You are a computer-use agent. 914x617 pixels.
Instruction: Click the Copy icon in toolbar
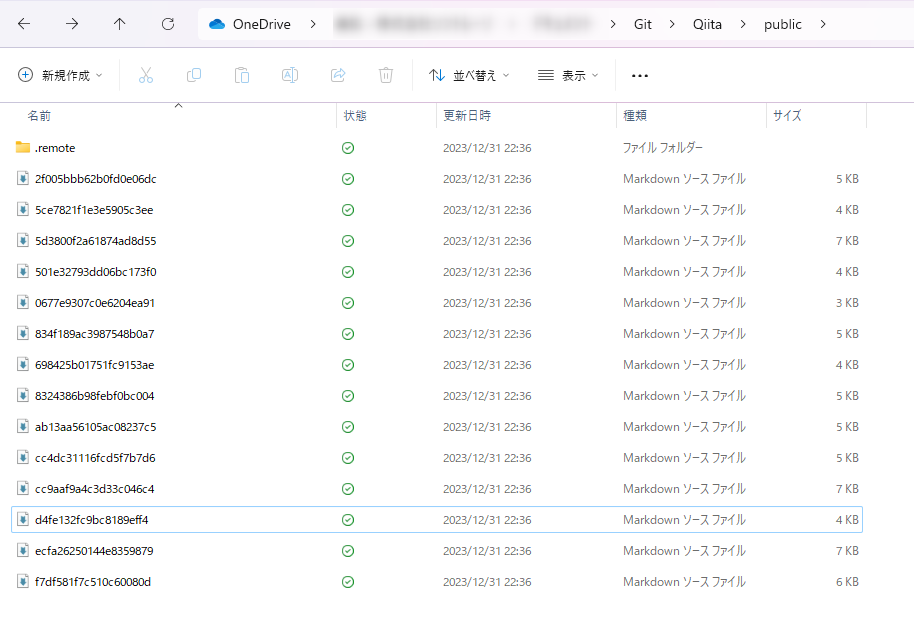pyautogui.click(x=194, y=75)
